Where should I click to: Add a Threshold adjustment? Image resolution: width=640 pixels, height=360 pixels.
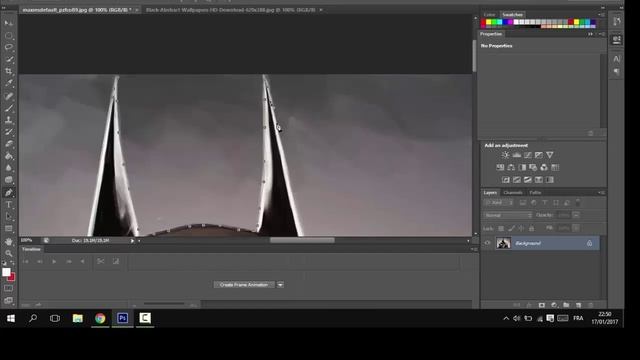[528, 180]
